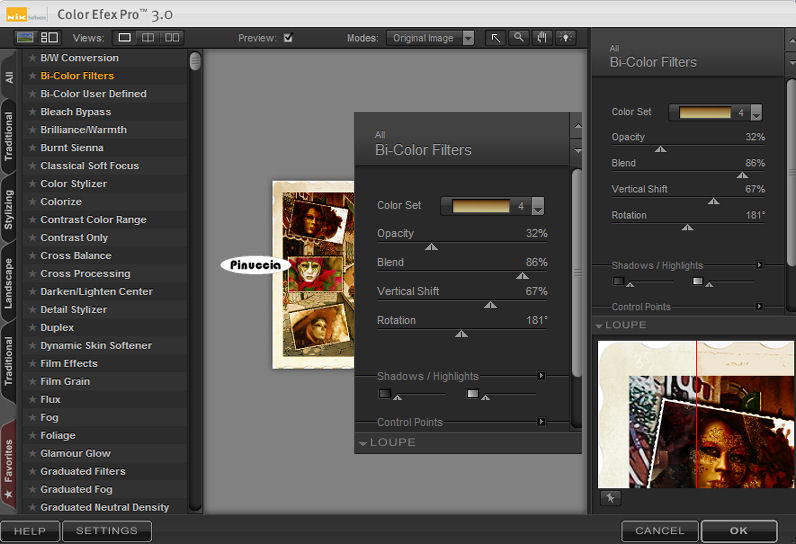Open the All filter category tab

click(x=9, y=77)
